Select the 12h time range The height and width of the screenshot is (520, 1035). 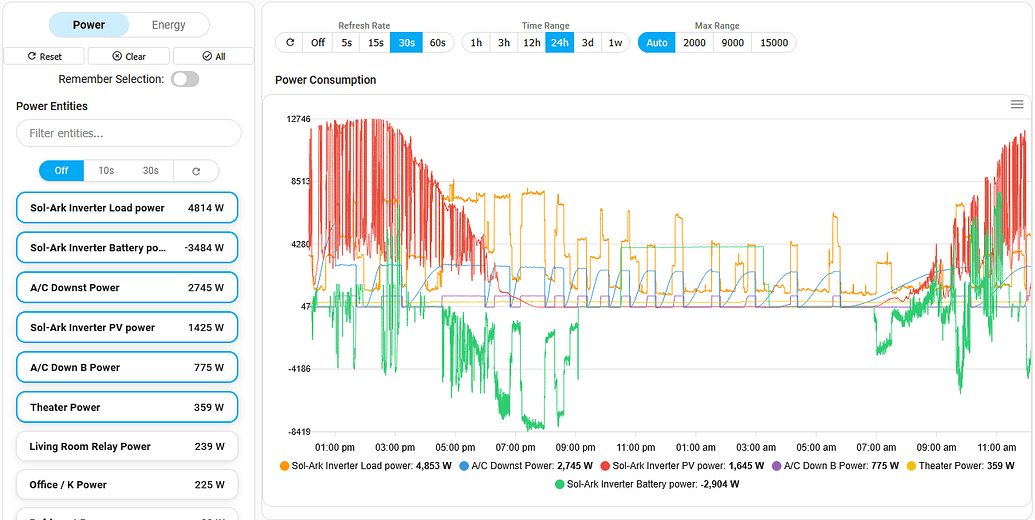click(x=531, y=42)
